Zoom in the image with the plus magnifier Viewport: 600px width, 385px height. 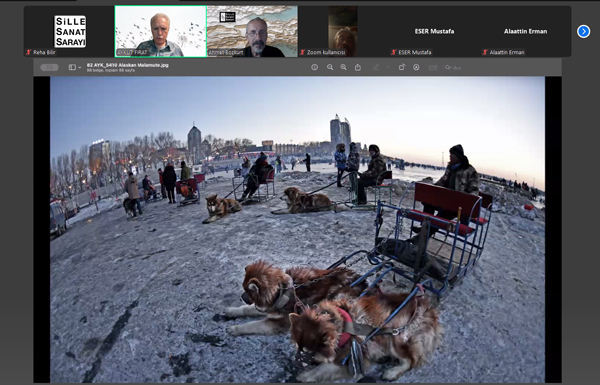[344, 67]
